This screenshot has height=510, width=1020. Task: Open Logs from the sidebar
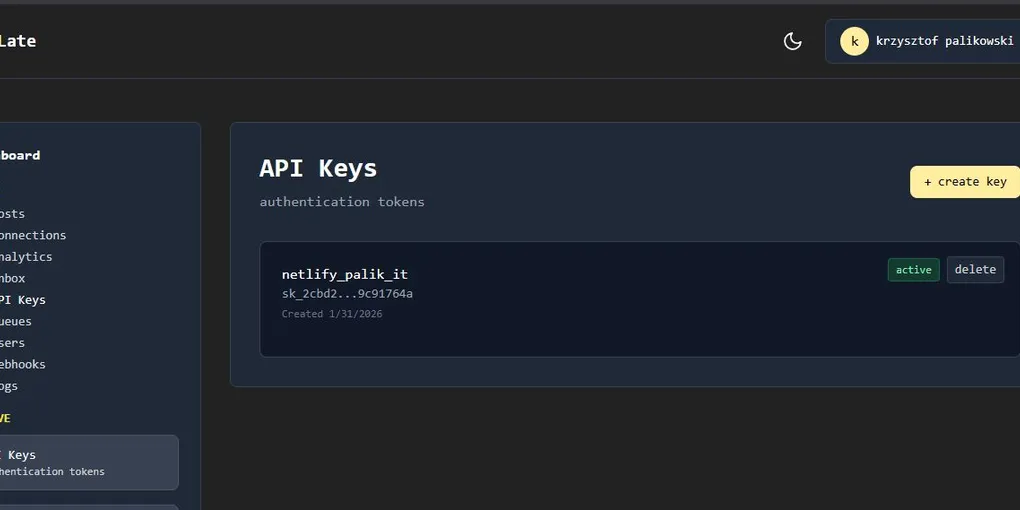(x=9, y=386)
